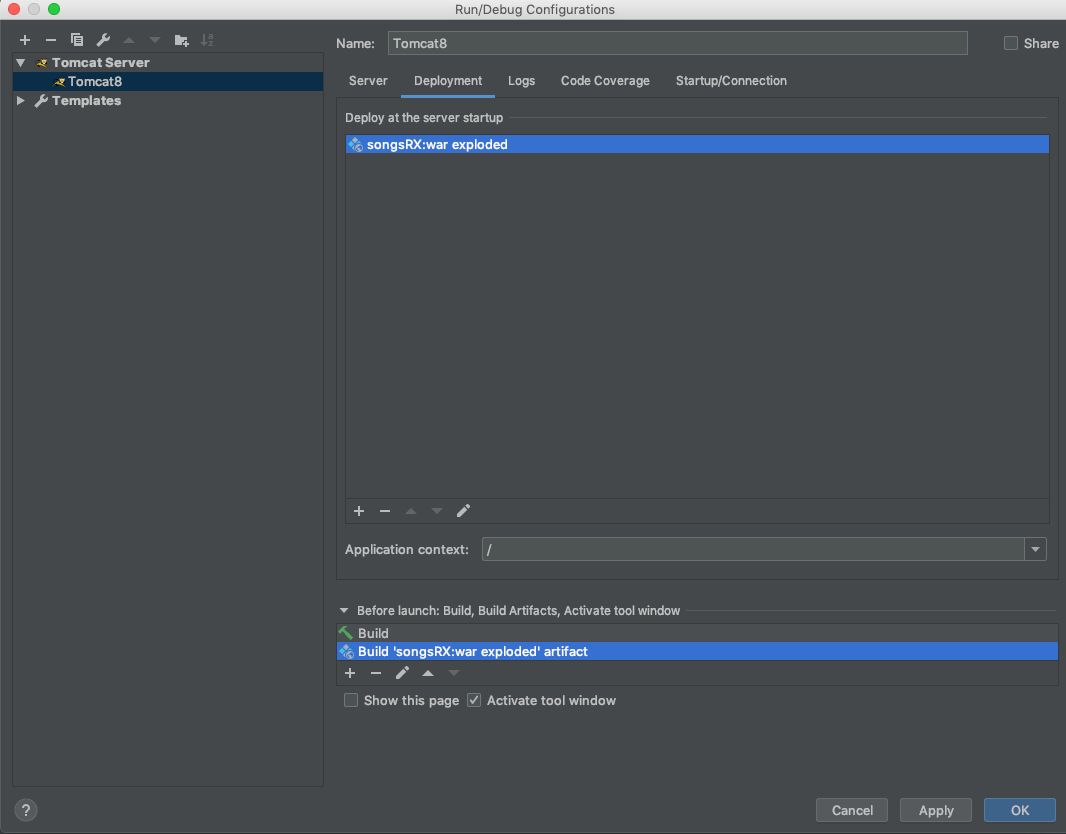Remove selected configuration with minus icon
Screen dimensions: 1066x834
pos(50,40)
